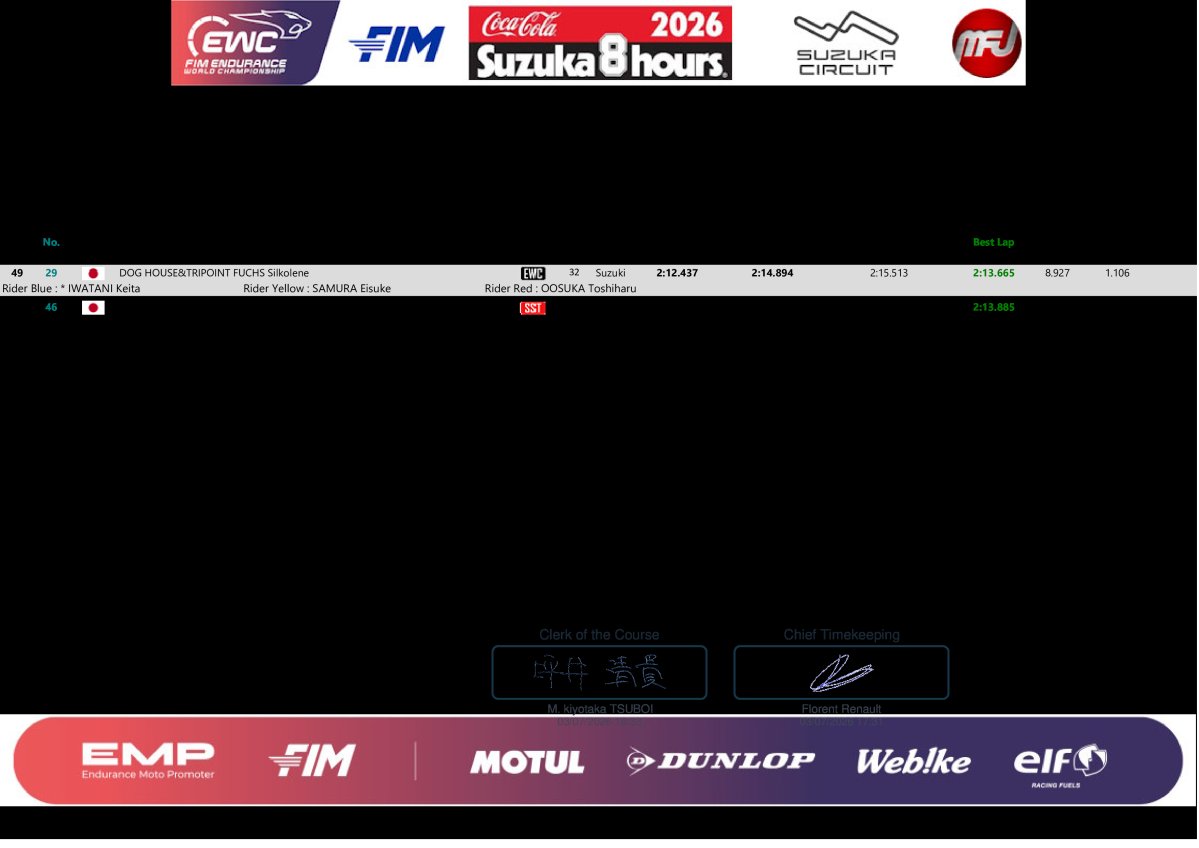Click the Webike sponsor logo

point(914,762)
